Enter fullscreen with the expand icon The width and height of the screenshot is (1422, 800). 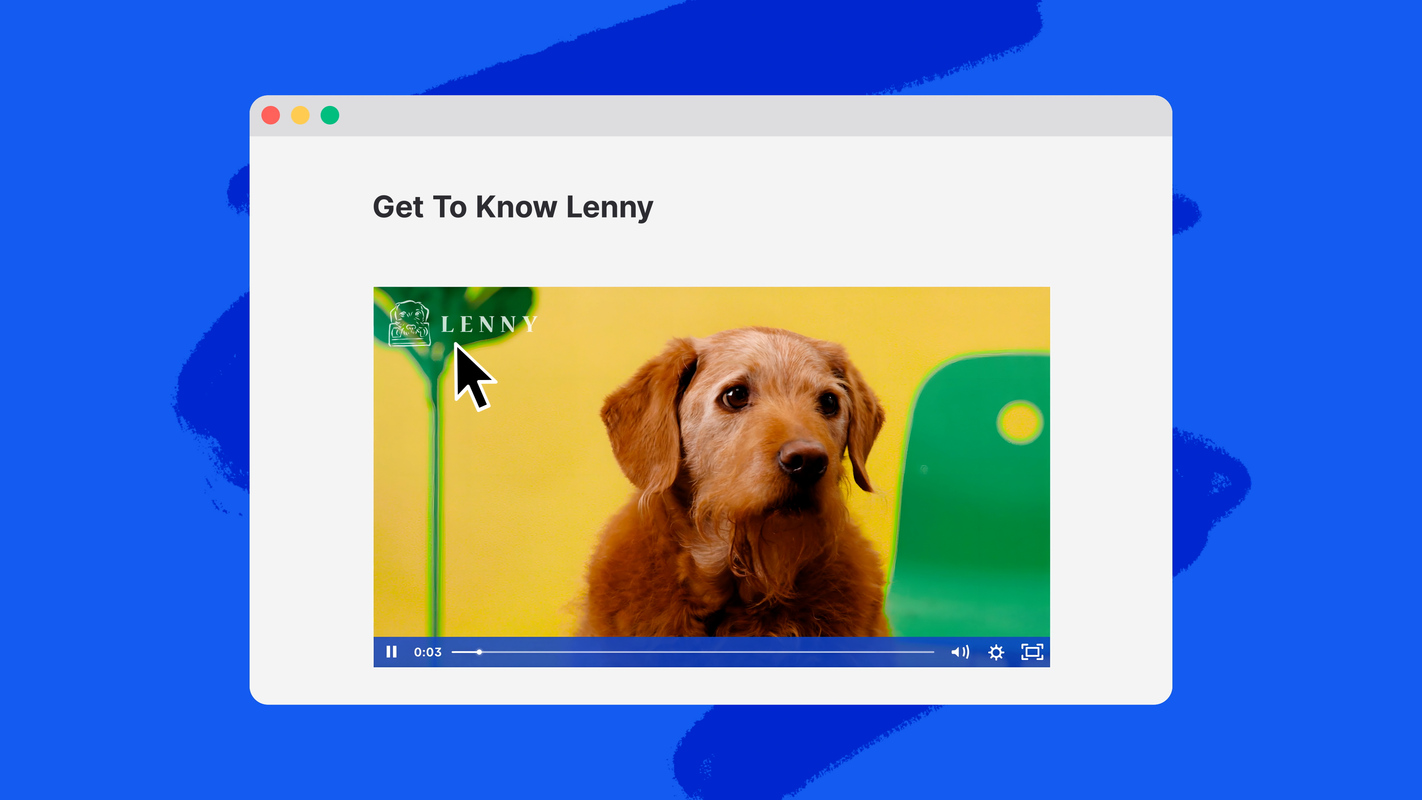(1031, 651)
